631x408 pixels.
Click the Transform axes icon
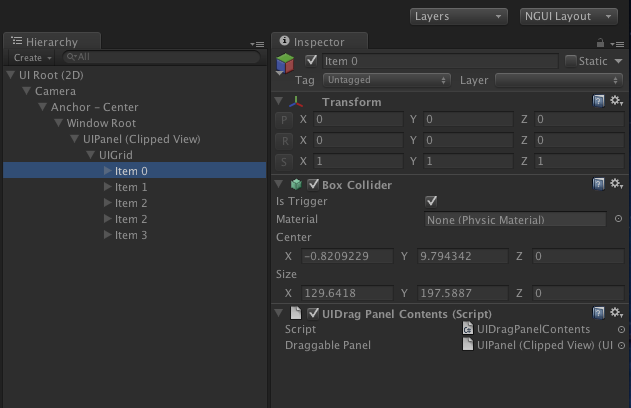296,102
